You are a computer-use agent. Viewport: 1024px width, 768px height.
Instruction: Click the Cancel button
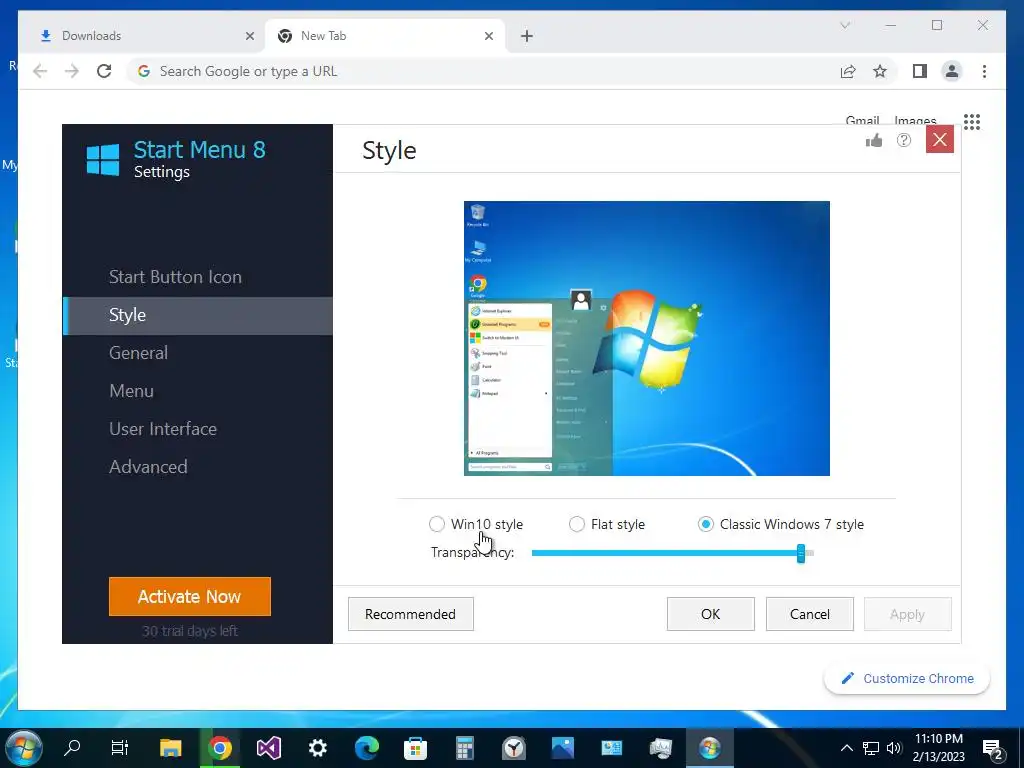click(810, 614)
